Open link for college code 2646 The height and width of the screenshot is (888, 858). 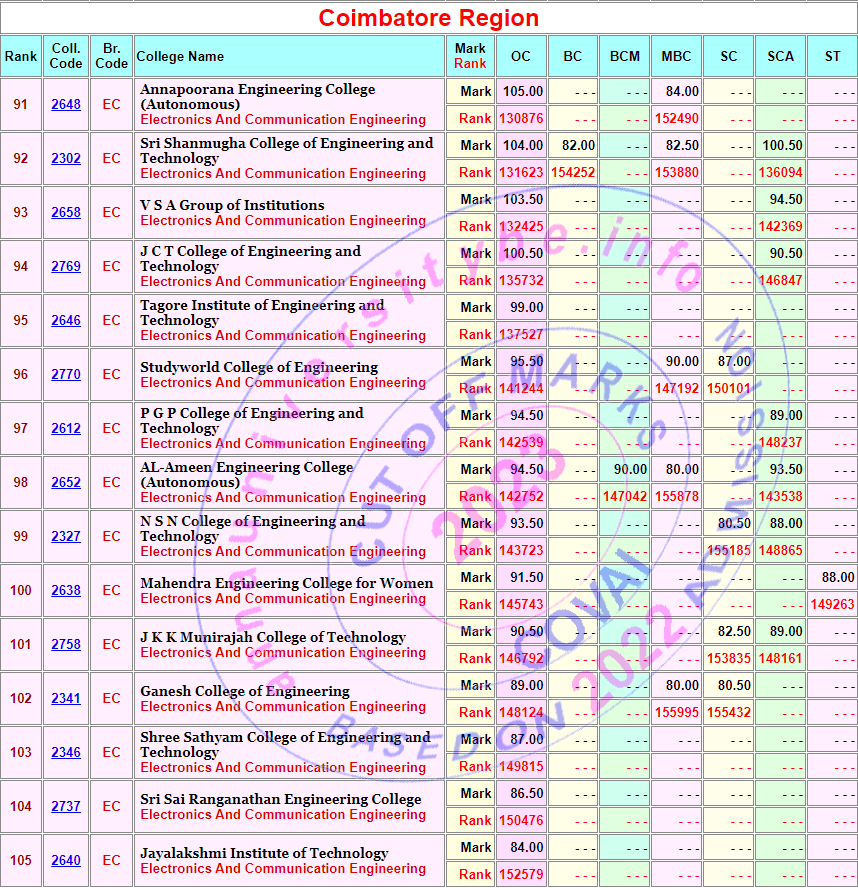pos(66,321)
